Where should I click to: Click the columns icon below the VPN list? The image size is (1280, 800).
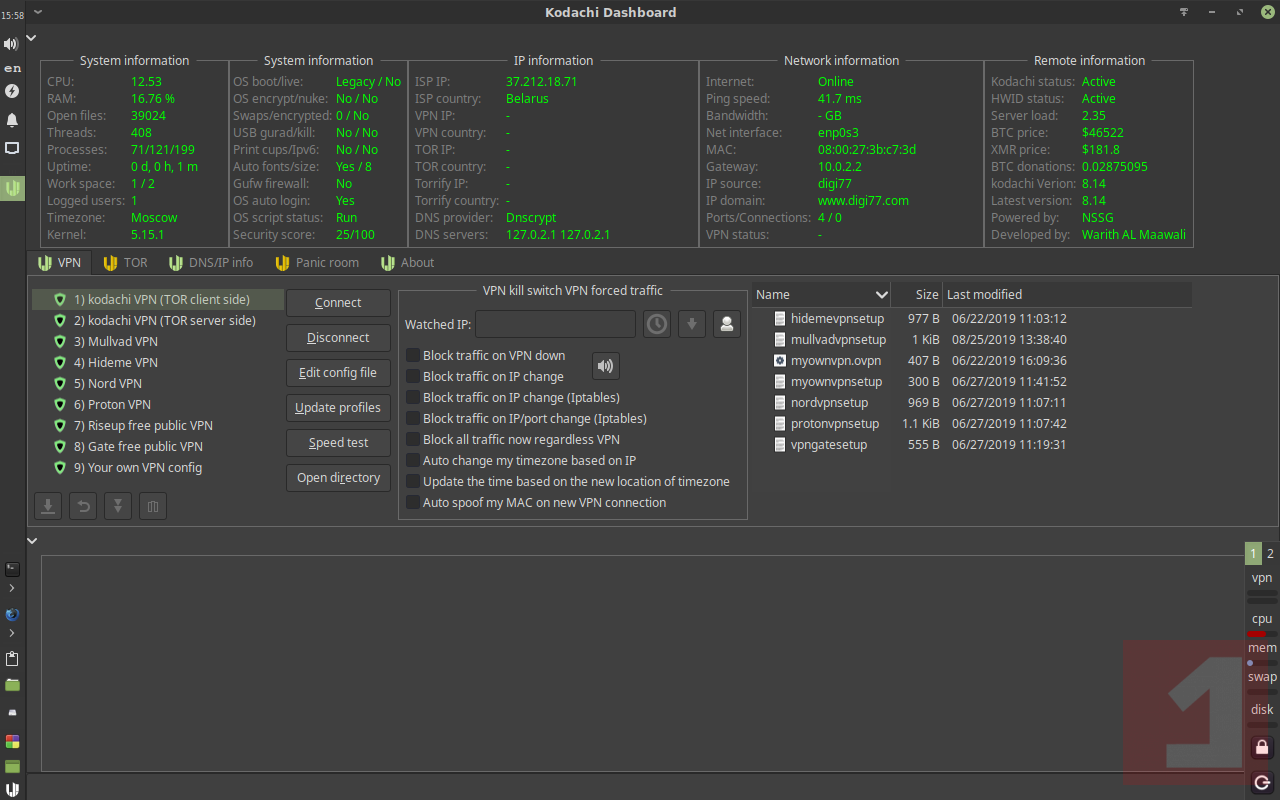coord(153,506)
